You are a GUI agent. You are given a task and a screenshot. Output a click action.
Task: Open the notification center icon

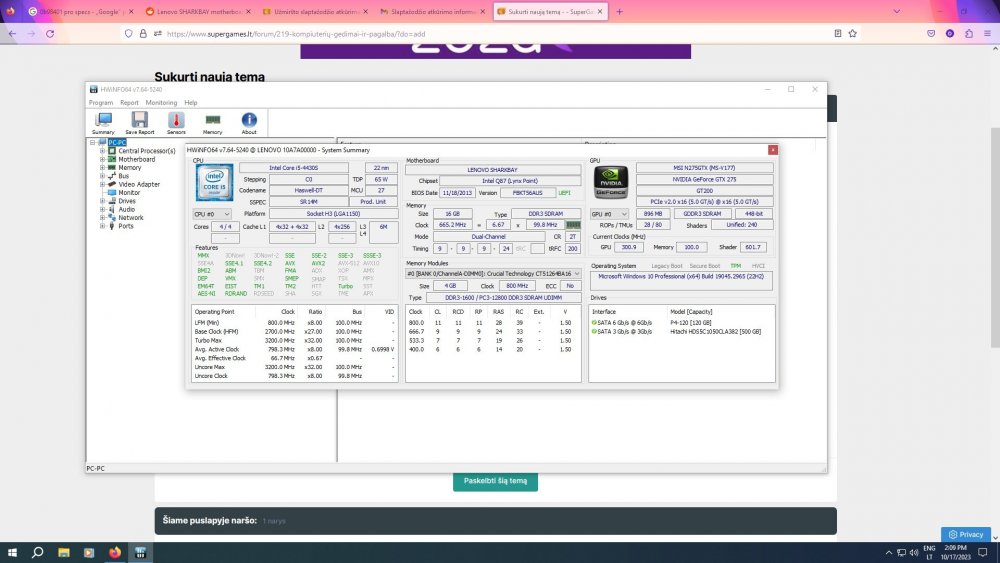point(983,553)
